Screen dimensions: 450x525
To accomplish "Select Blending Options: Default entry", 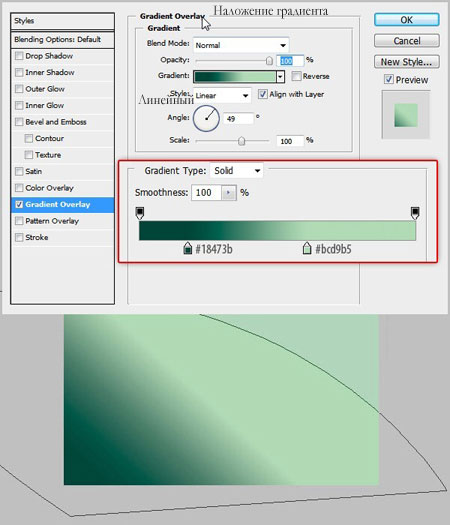I will [63, 40].
